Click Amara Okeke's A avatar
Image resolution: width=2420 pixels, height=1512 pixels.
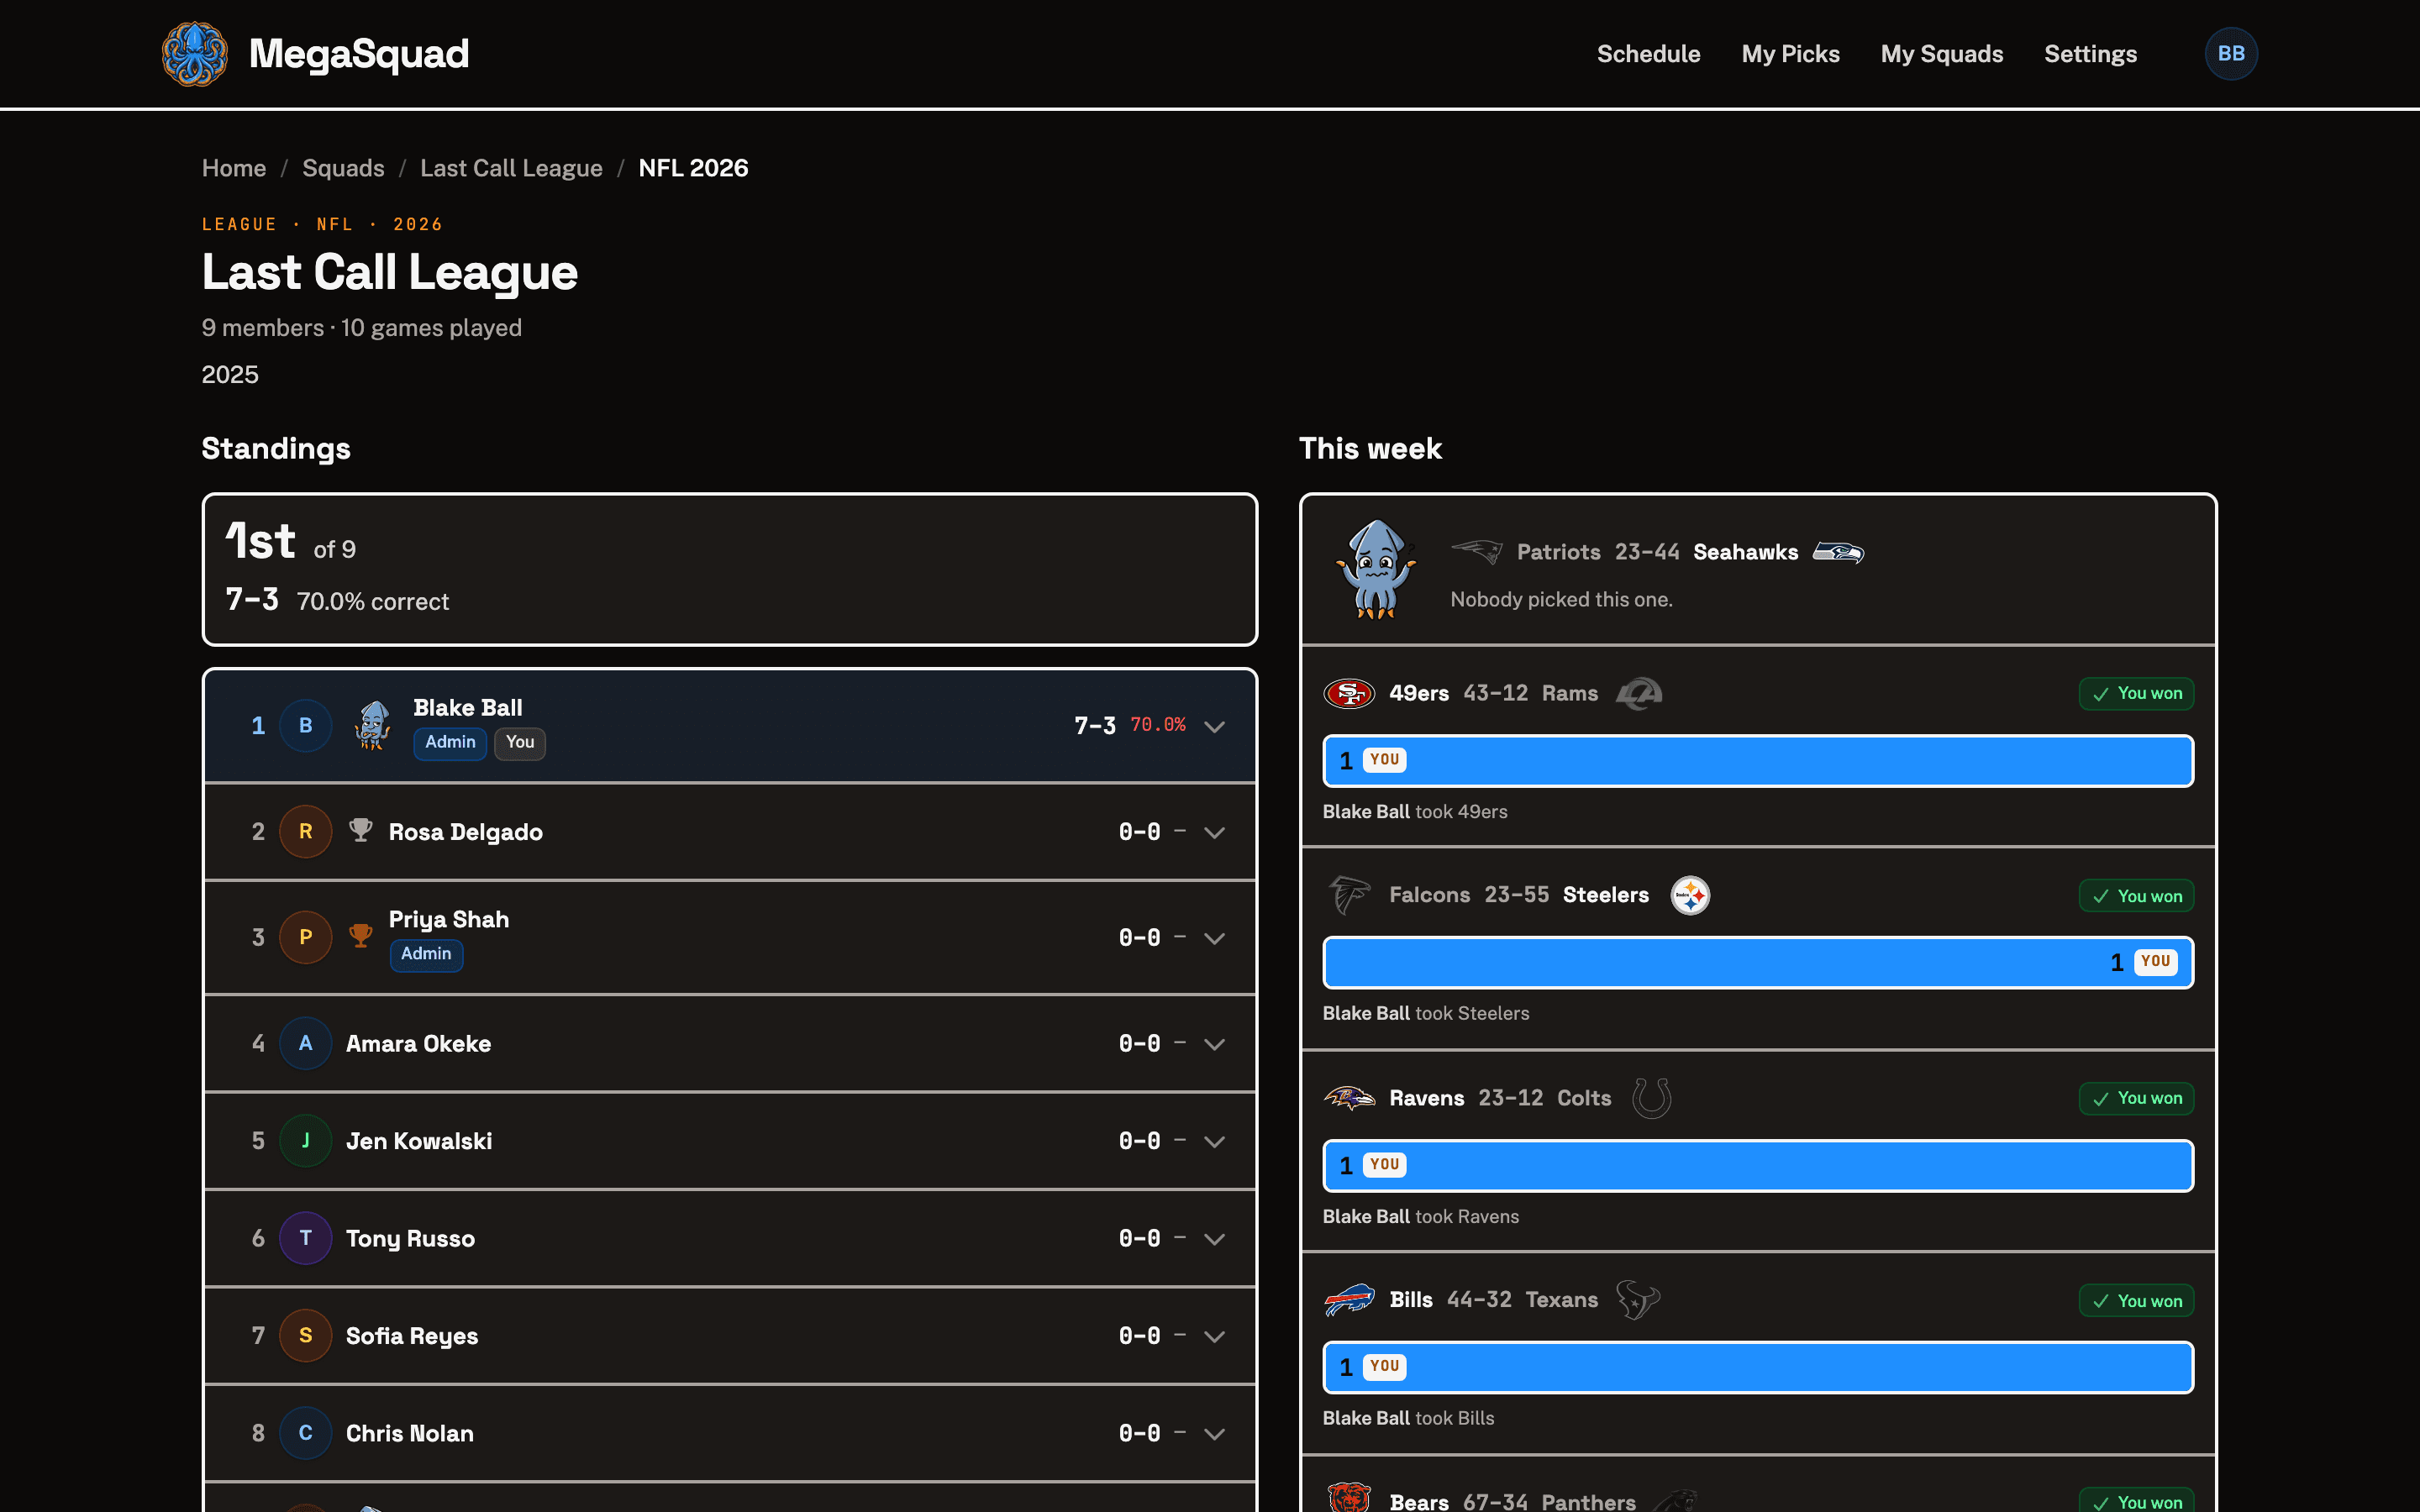pyautogui.click(x=305, y=1043)
